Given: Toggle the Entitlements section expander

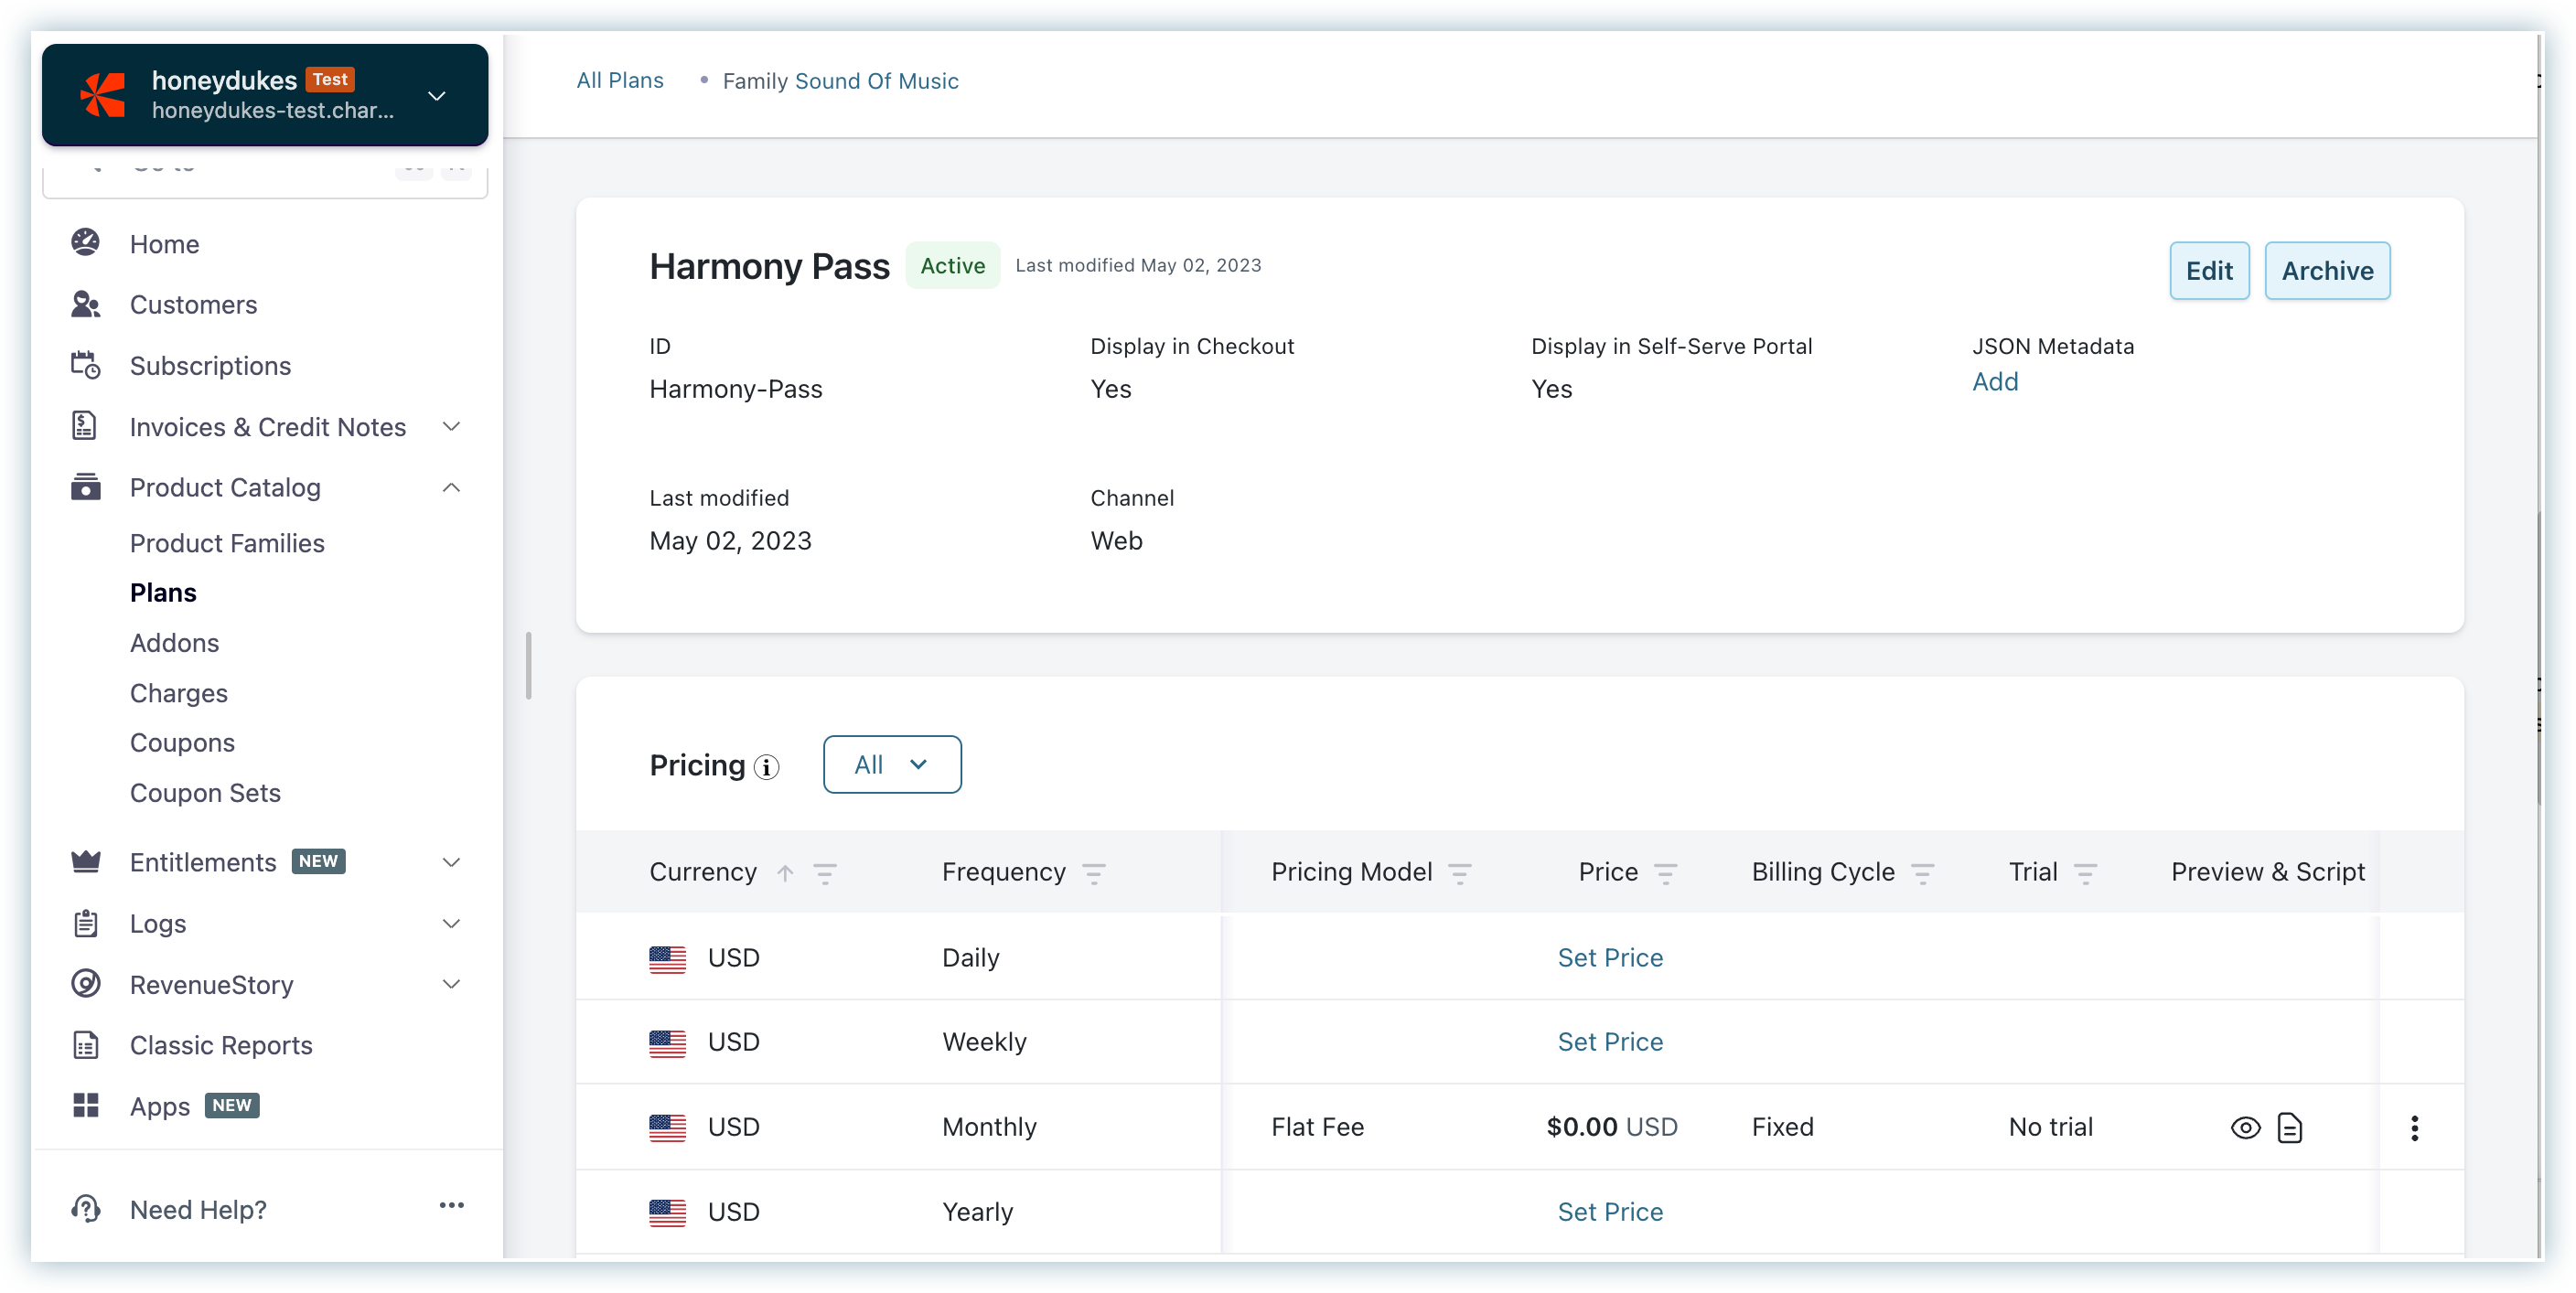Looking at the screenshot, I should pos(454,860).
